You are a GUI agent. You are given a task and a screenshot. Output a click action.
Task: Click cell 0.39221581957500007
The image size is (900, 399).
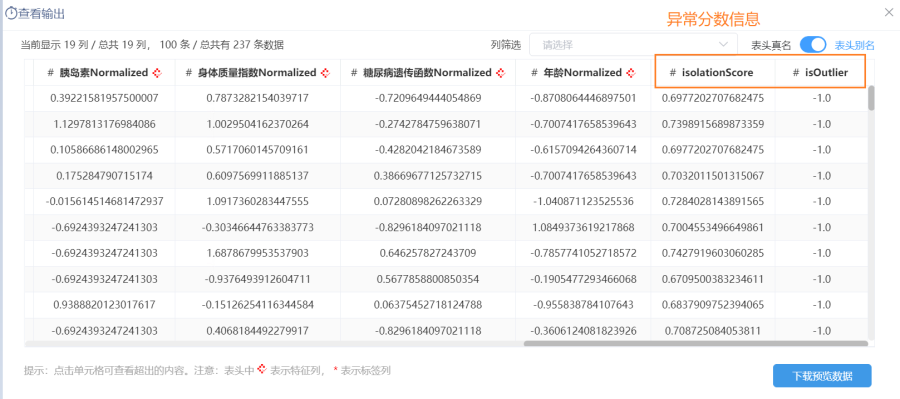(x=104, y=98)
